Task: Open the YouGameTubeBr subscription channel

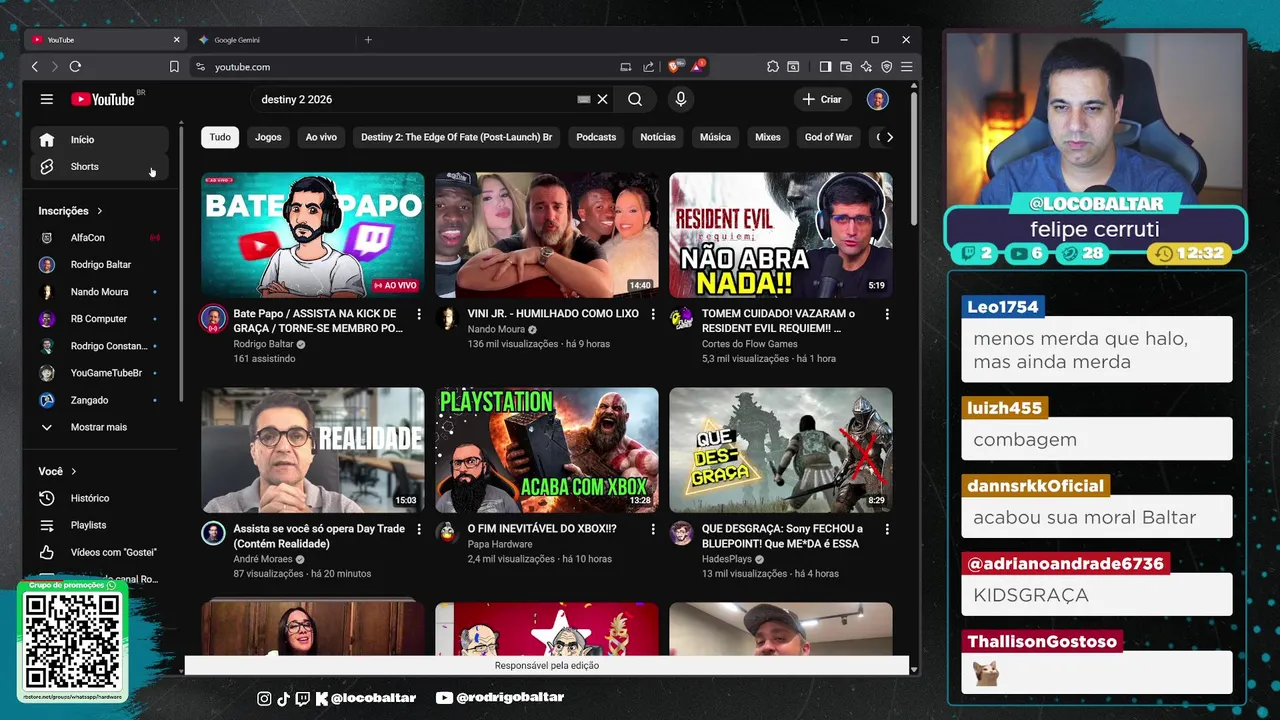Action: 99,373
